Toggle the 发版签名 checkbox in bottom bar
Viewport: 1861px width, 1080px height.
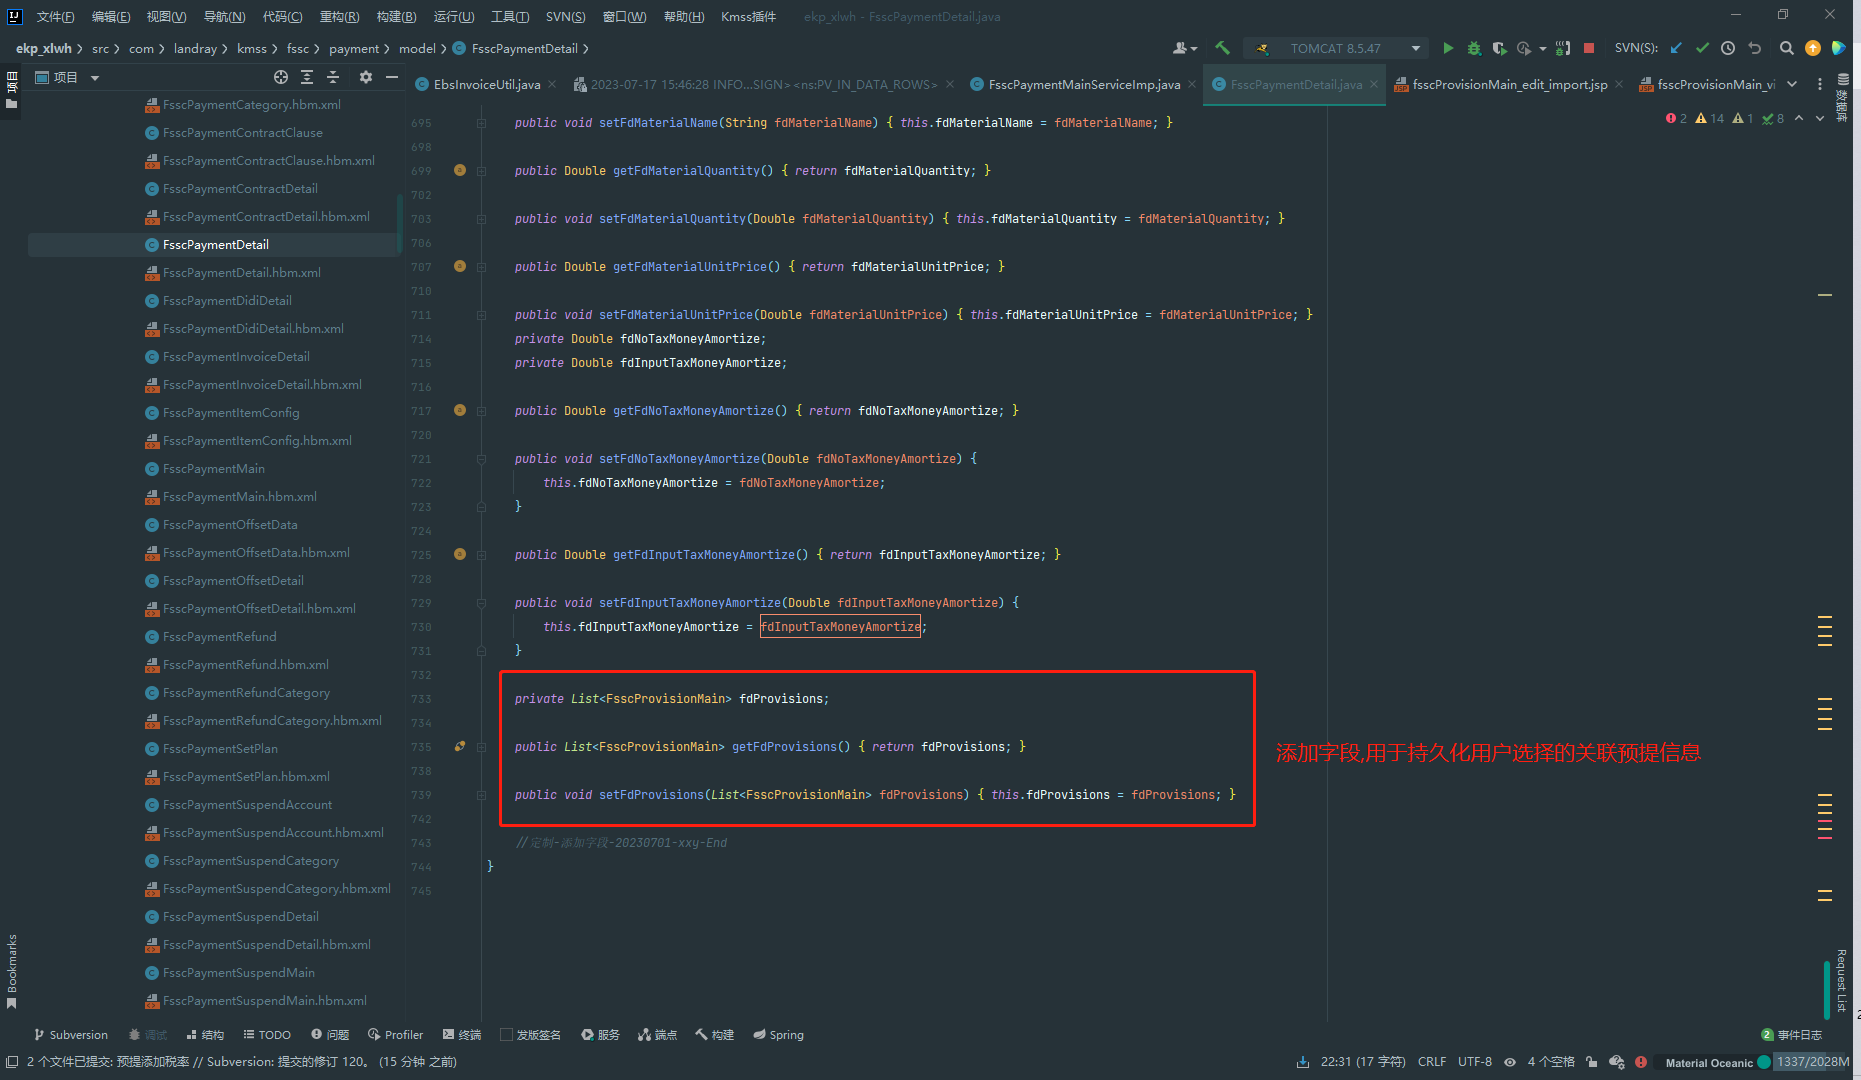tap(506, 1035)
